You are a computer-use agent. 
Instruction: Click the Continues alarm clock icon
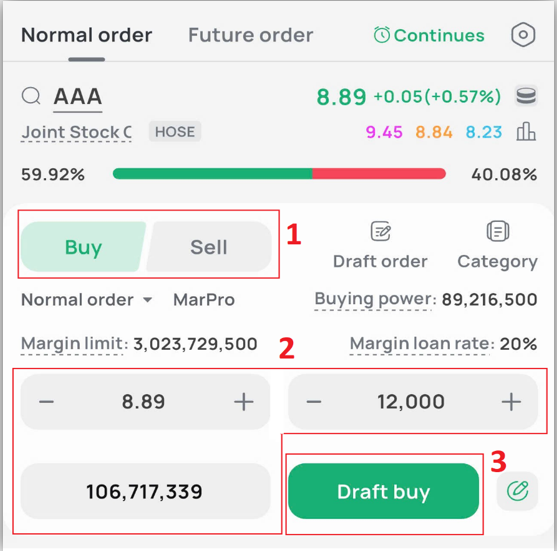[x=382, y=35]
